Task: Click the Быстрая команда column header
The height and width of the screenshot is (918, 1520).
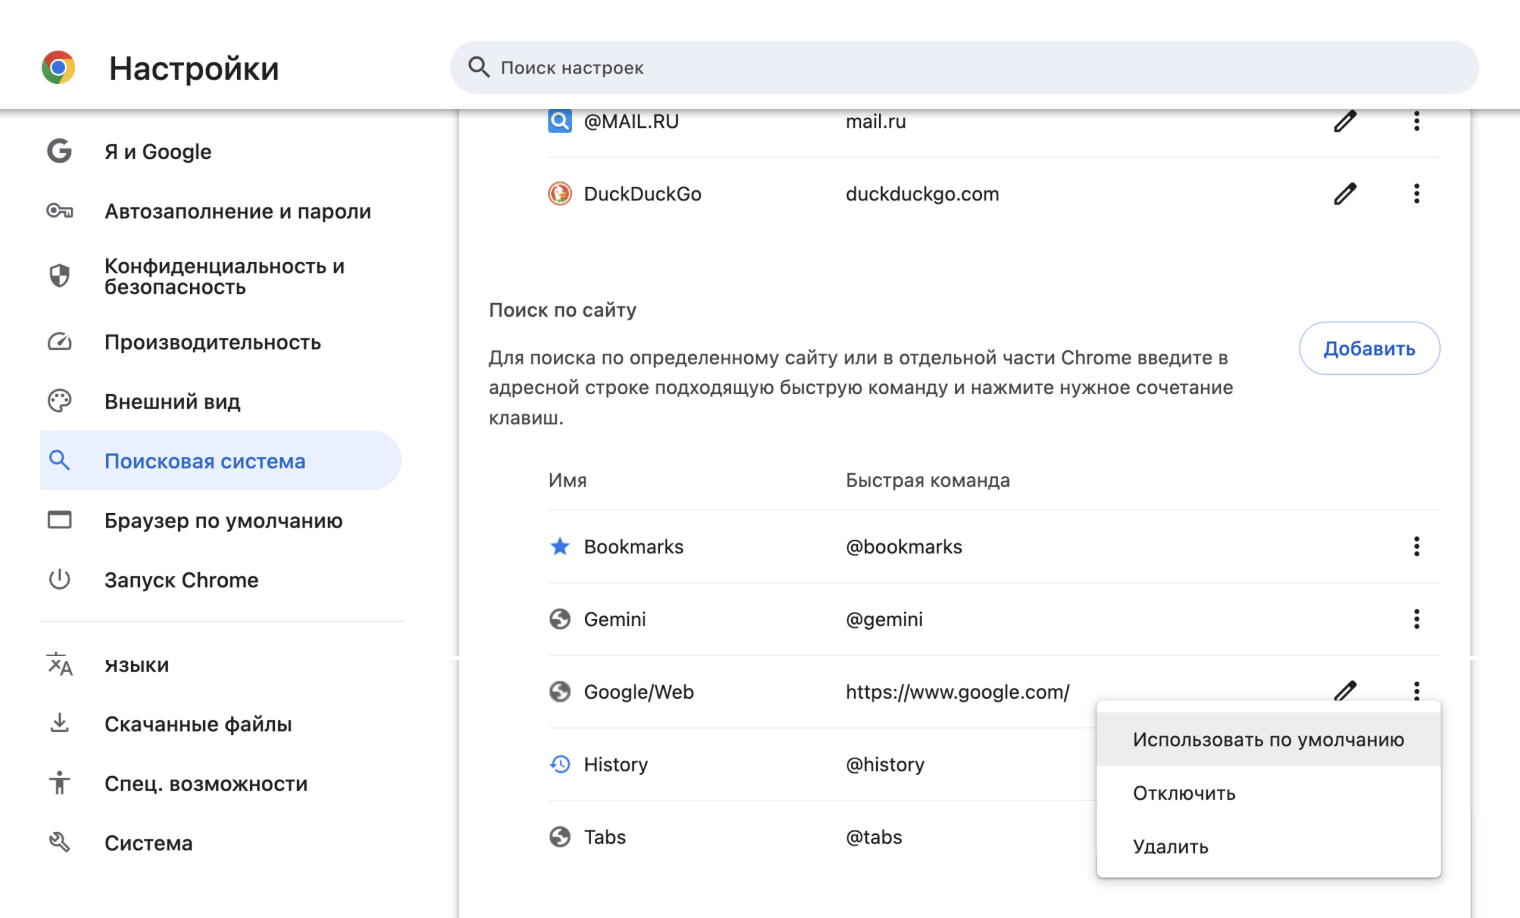Action: [928, 480]
